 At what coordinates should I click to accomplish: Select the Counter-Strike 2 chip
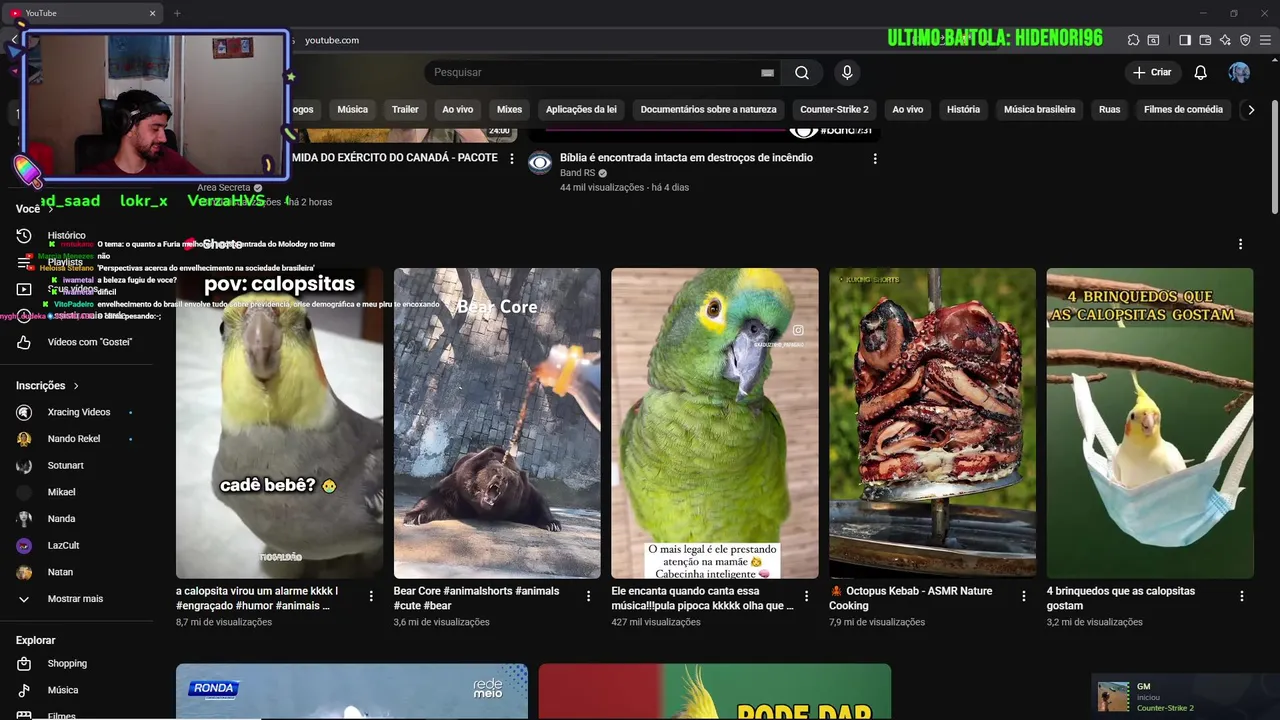[x=834, y=109]
